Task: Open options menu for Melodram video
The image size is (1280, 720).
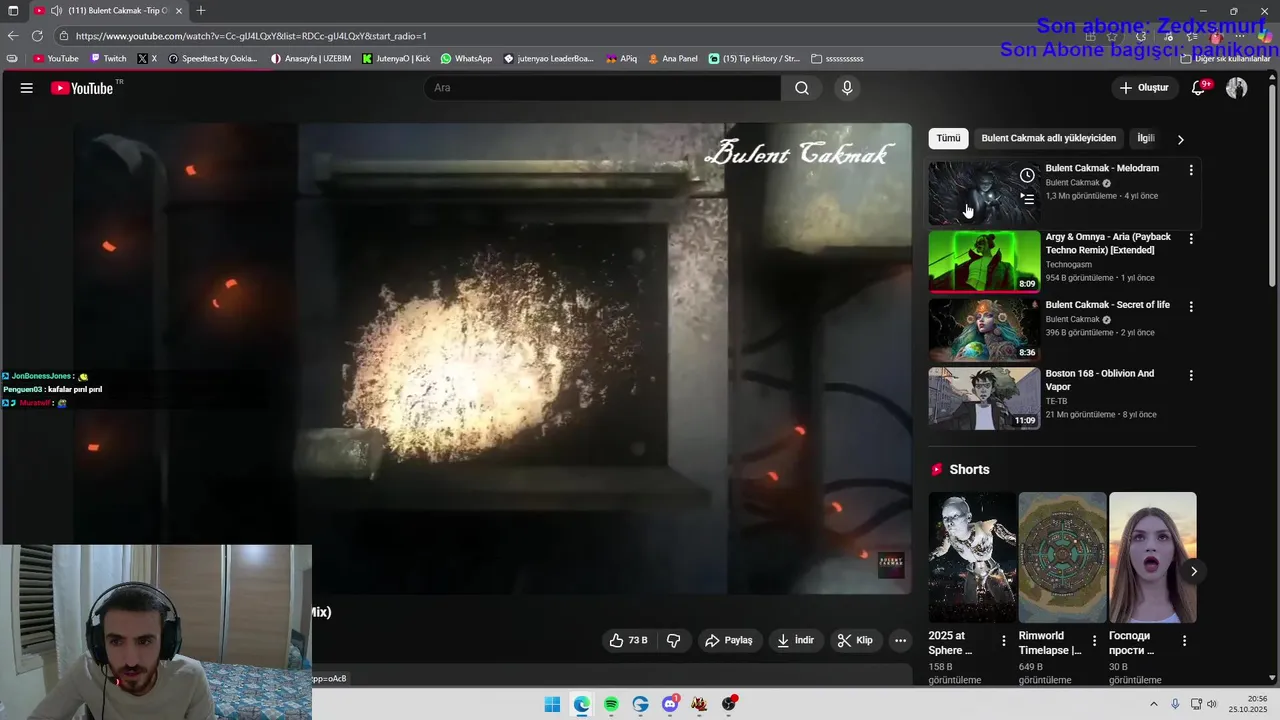Action: pyautogui.click(x=1190, y=170)
